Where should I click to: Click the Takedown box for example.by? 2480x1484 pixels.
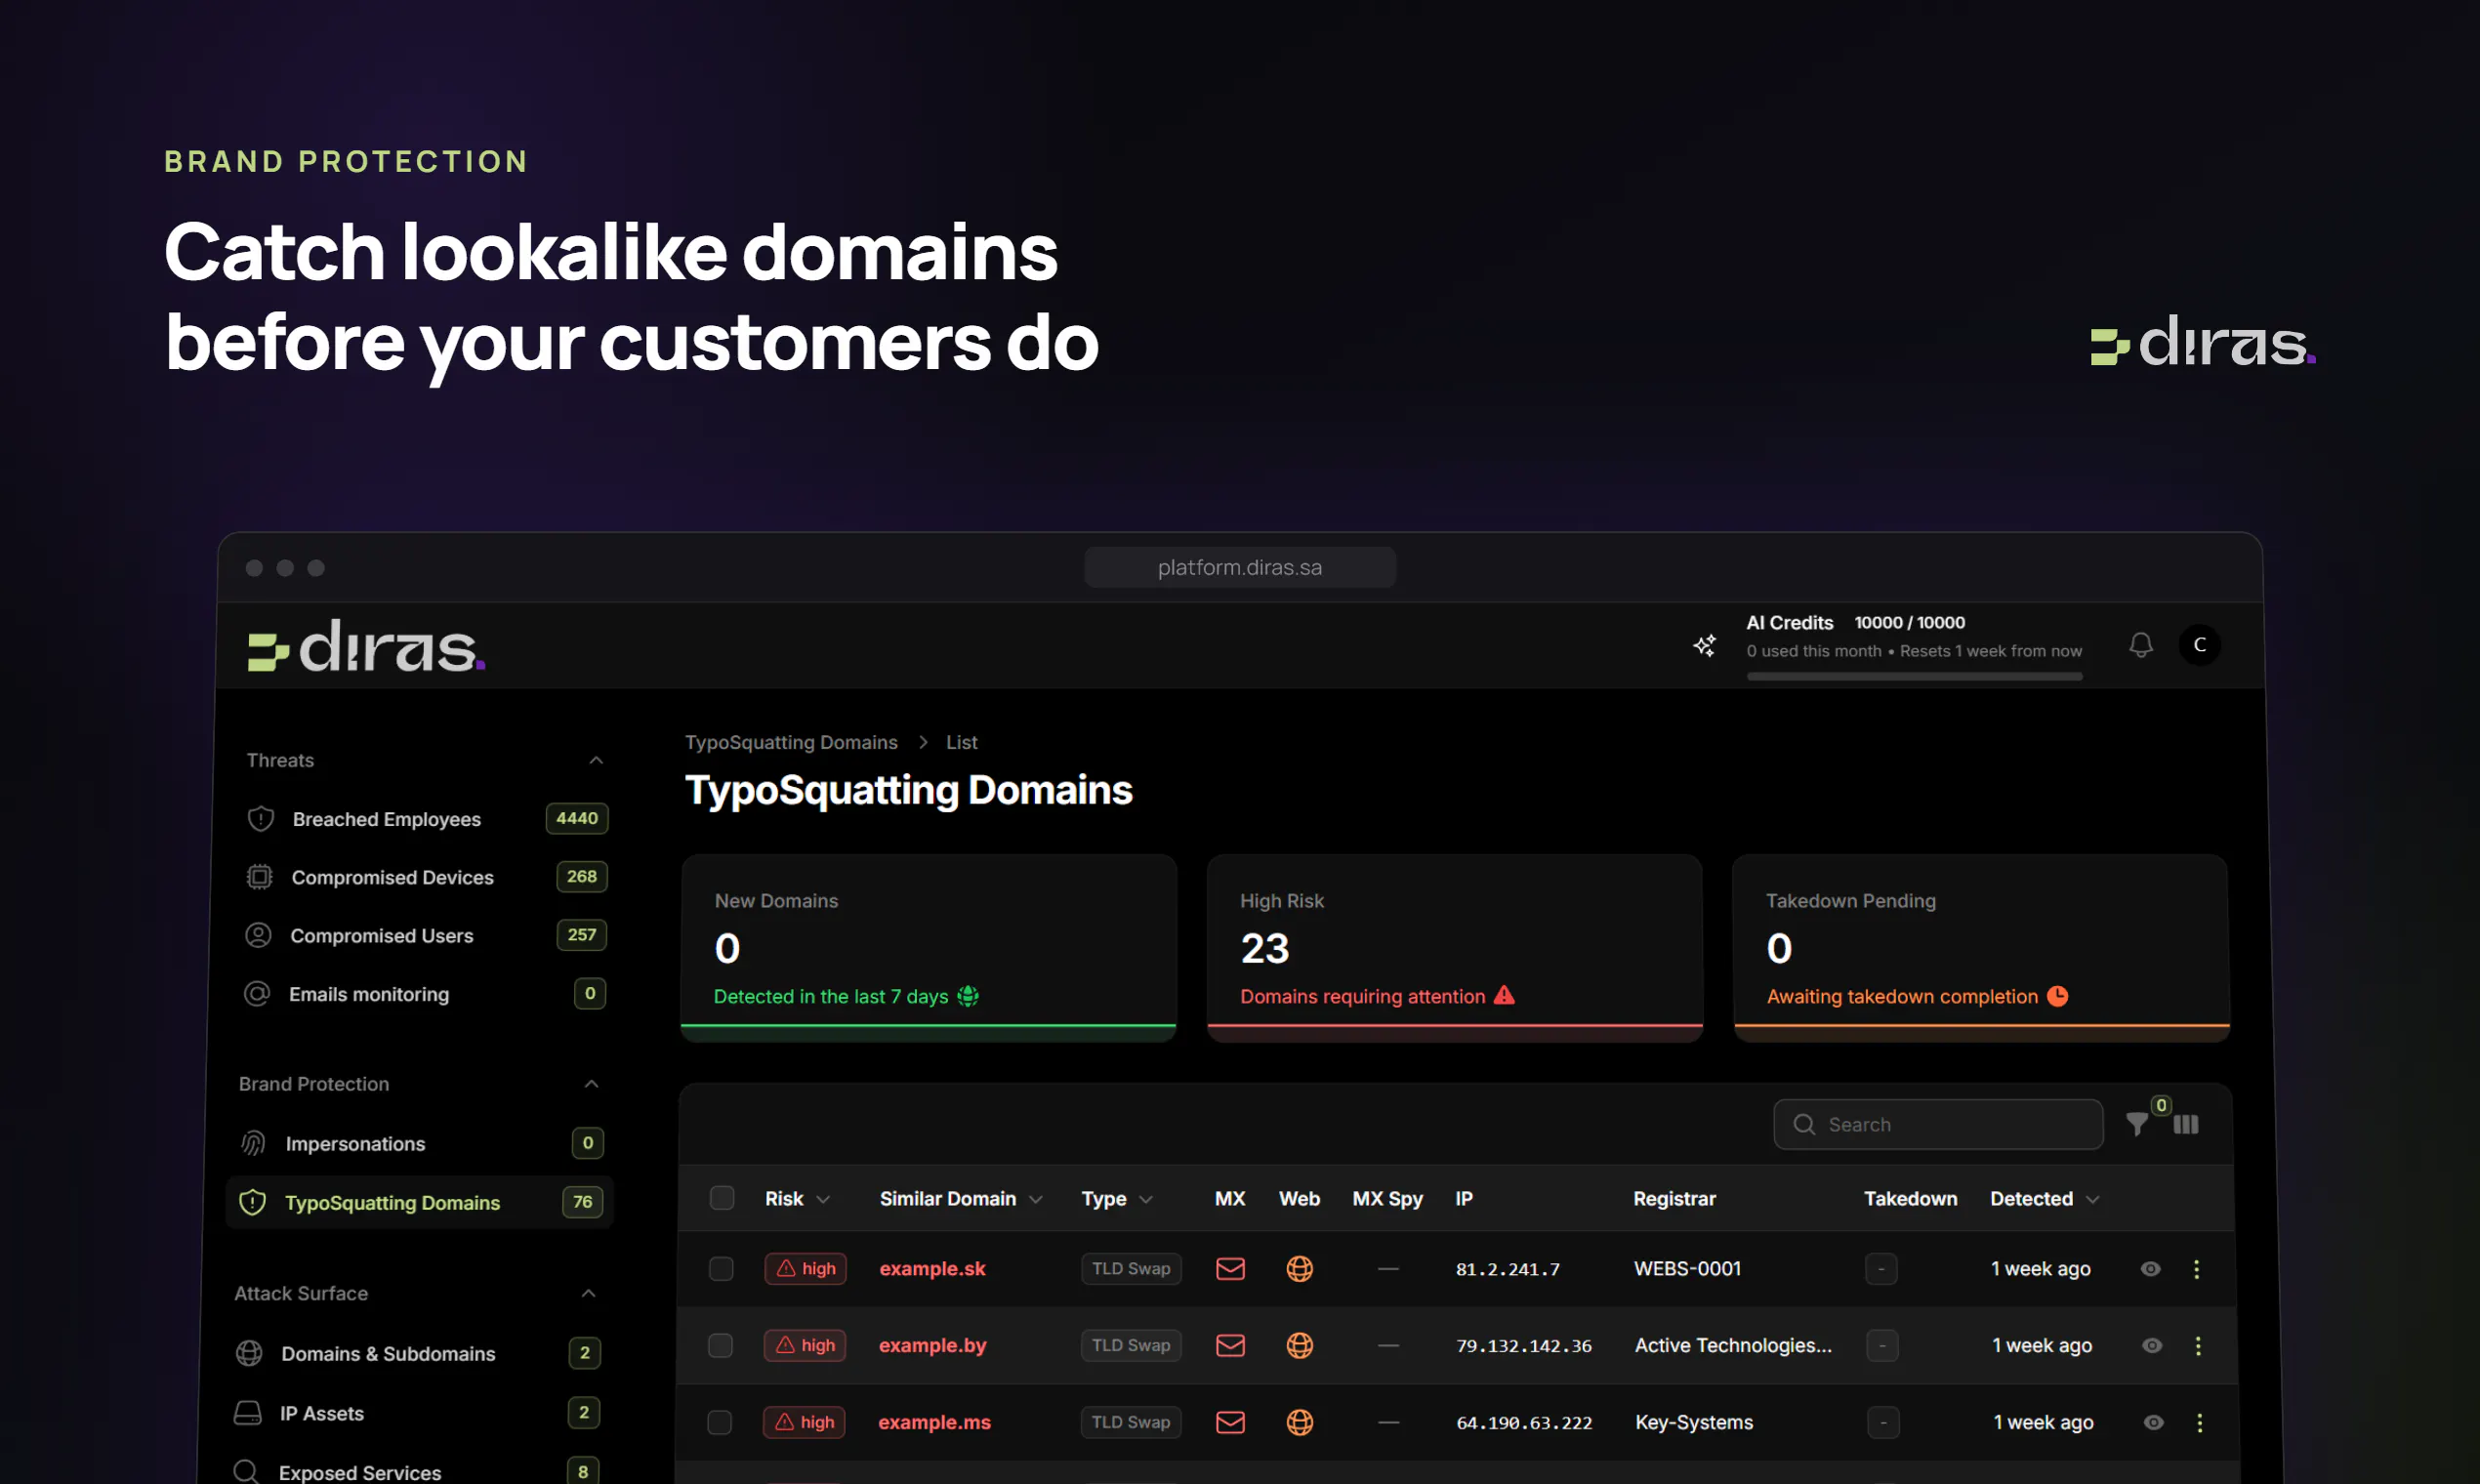click(1882, 1346)
